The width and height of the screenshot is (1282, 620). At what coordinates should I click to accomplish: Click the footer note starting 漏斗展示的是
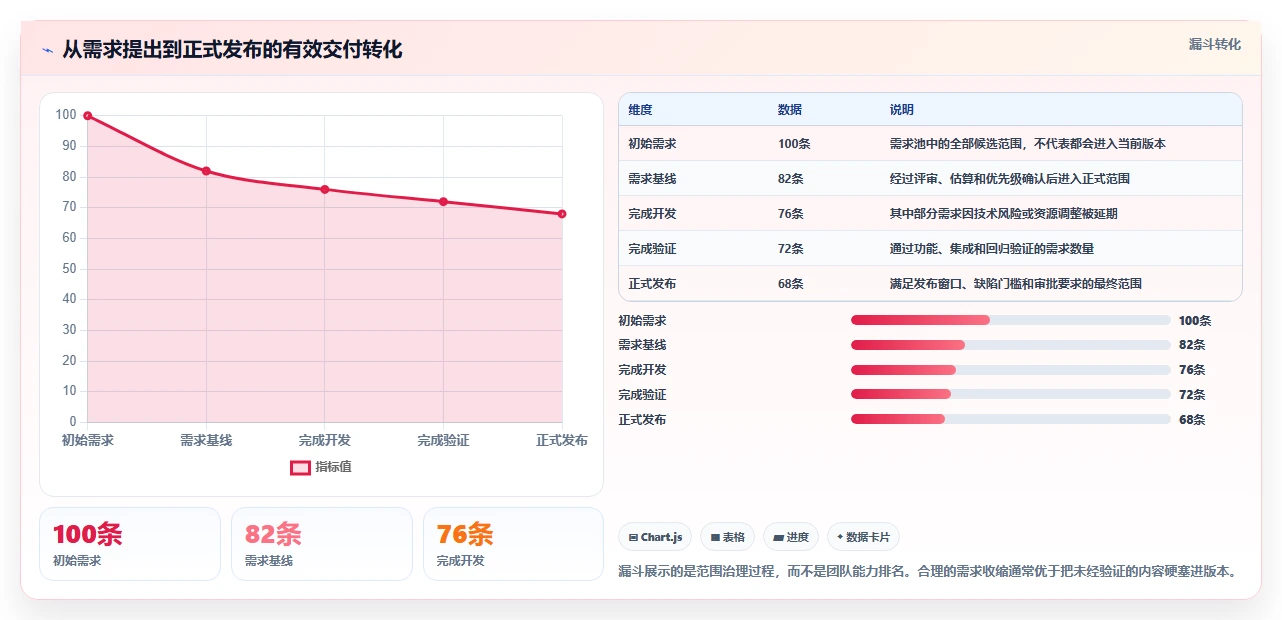(x=929, y=572)
